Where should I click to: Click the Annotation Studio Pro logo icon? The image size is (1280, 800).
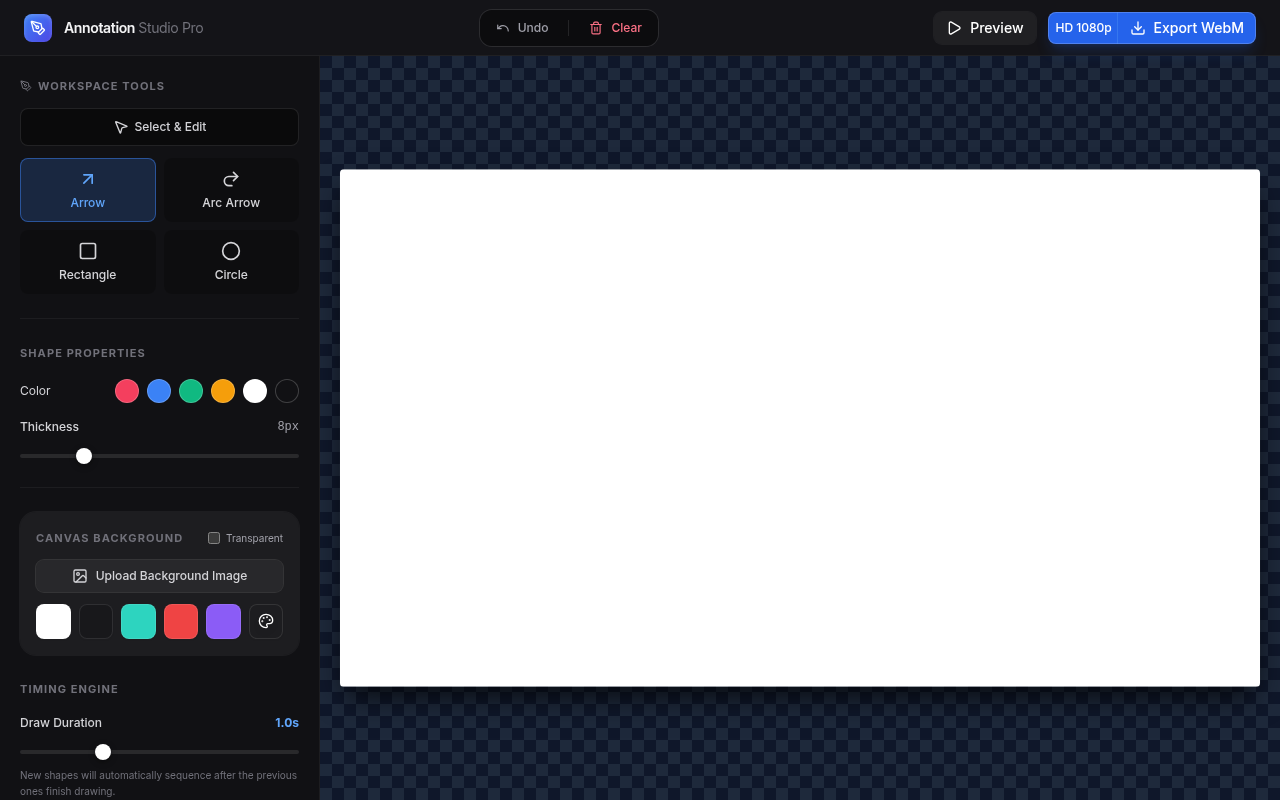click(38, 28)
